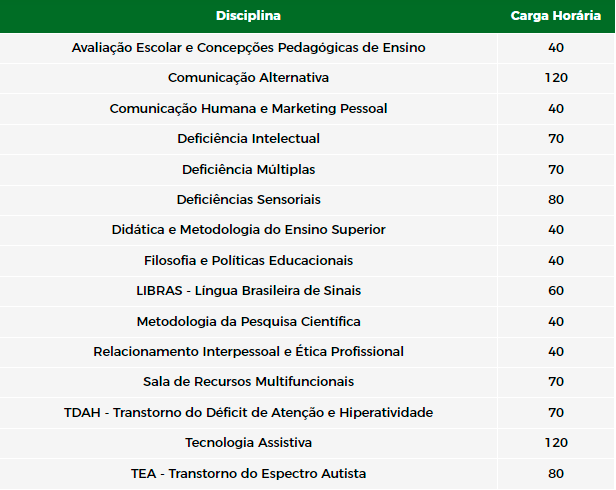
Task: Select Filosofia e Políticas Educacionais
Action: point(248,261)
